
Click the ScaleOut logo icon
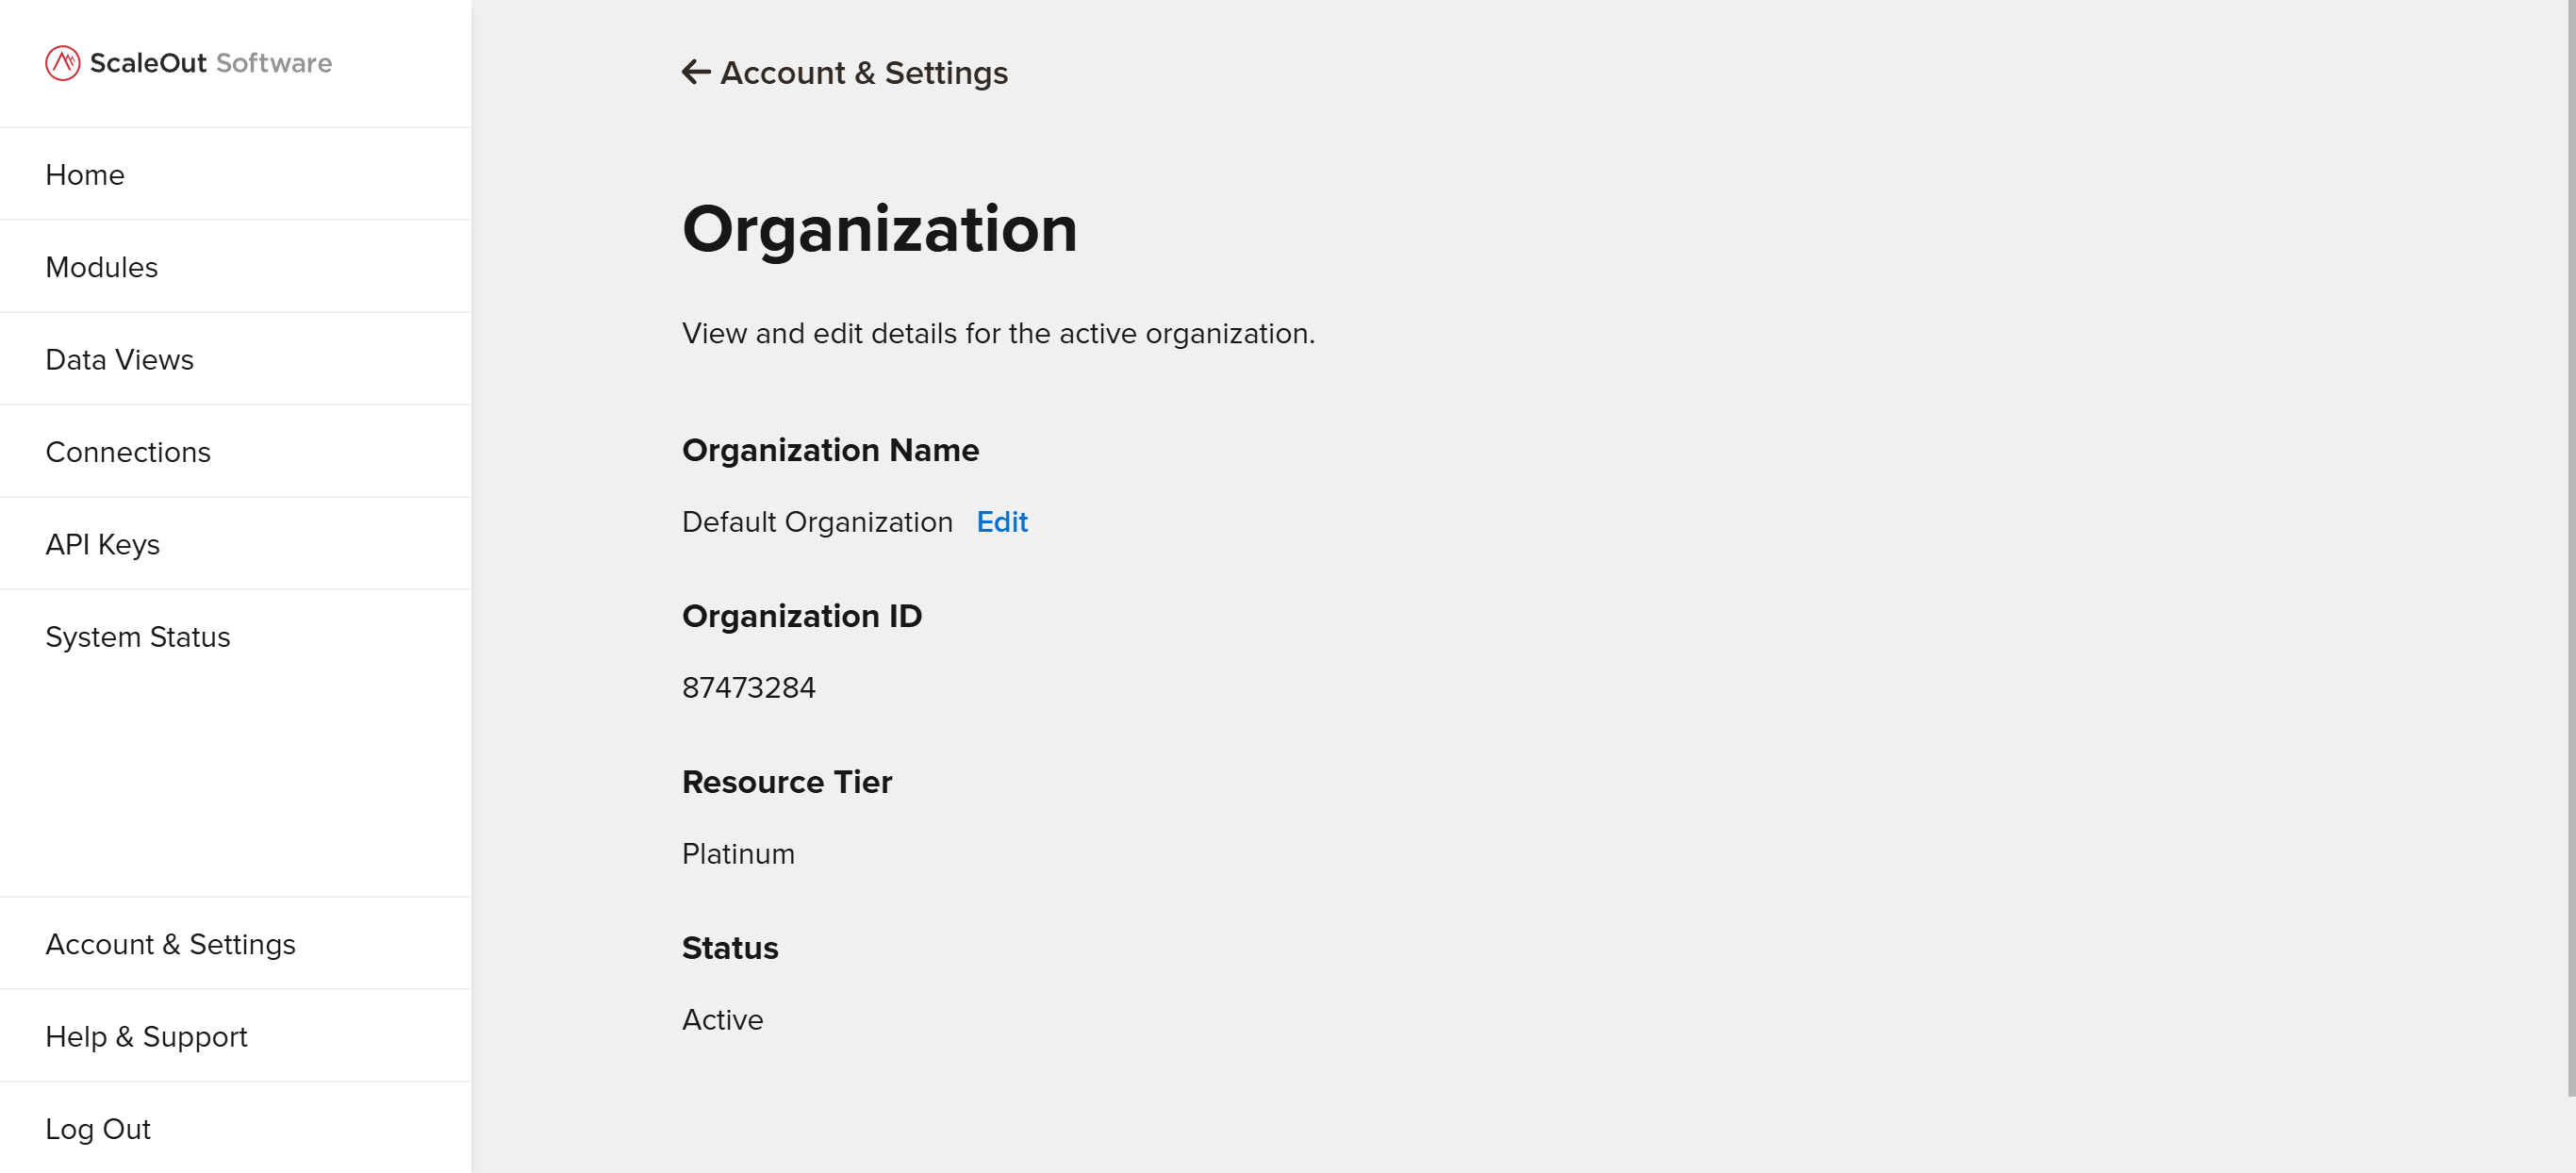coord(62,63)
